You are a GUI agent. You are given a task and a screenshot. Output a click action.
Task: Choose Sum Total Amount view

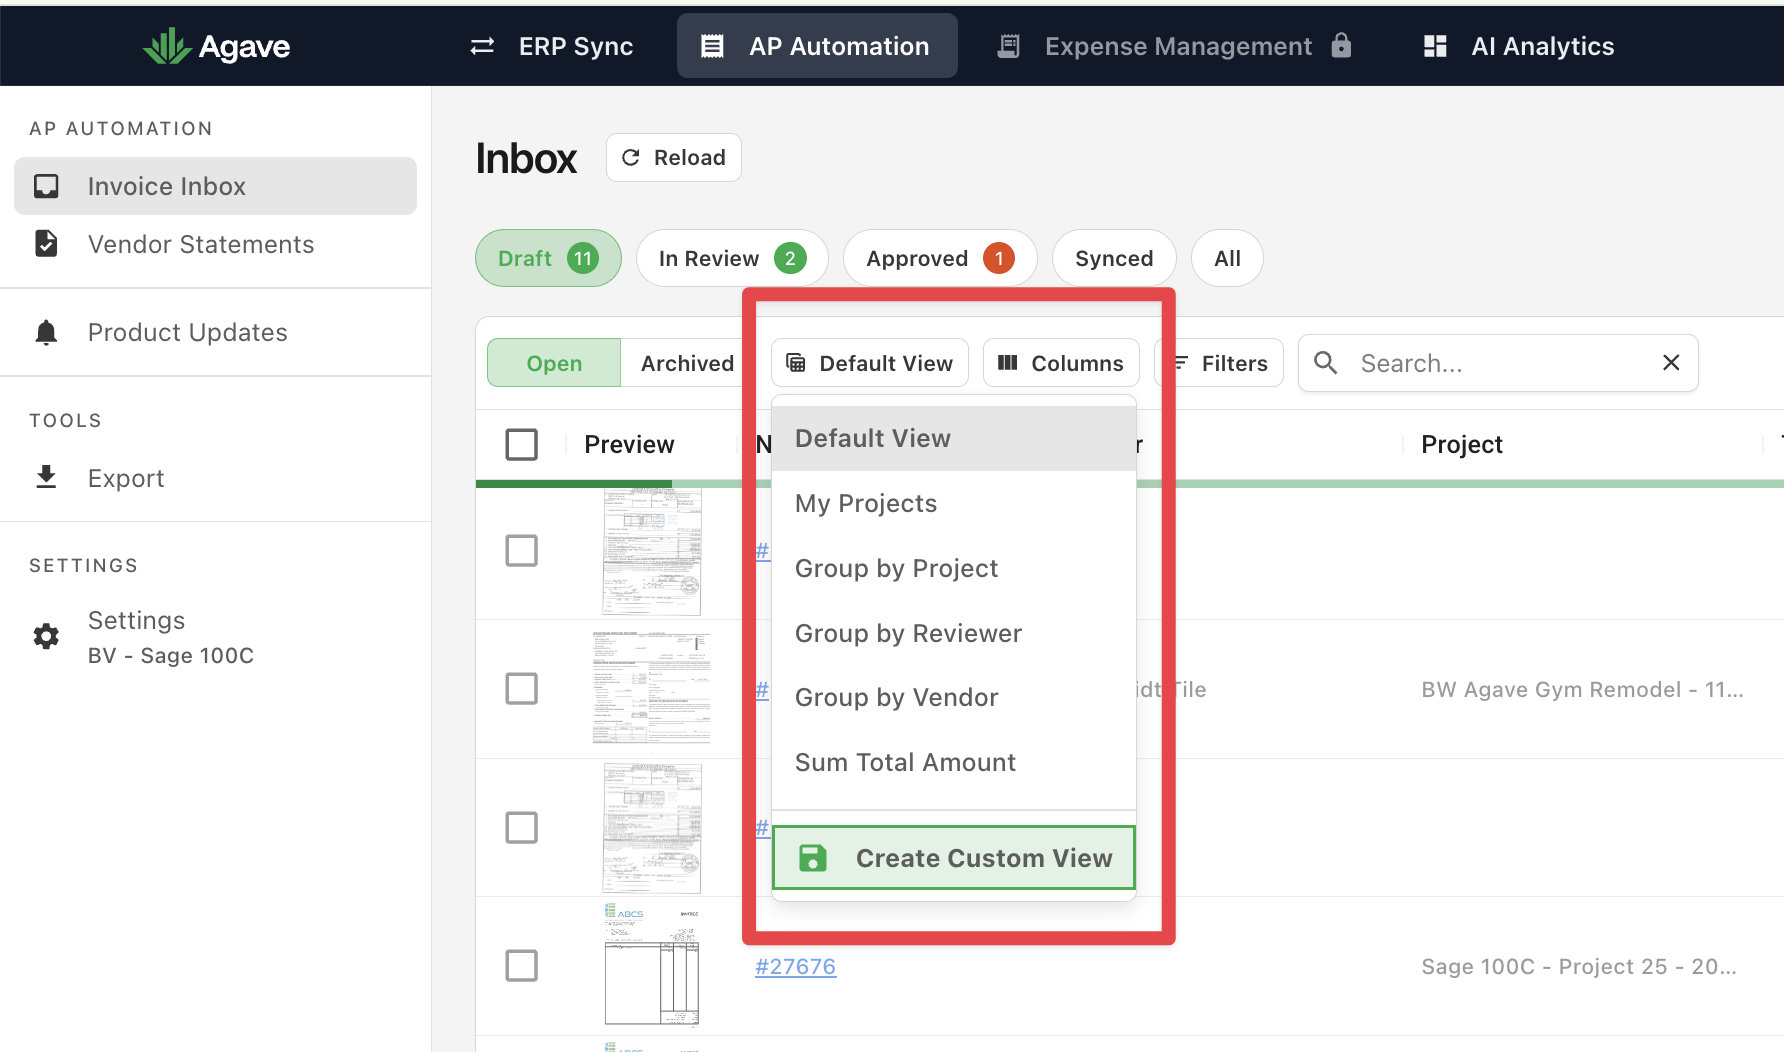[x=954, y=762]
